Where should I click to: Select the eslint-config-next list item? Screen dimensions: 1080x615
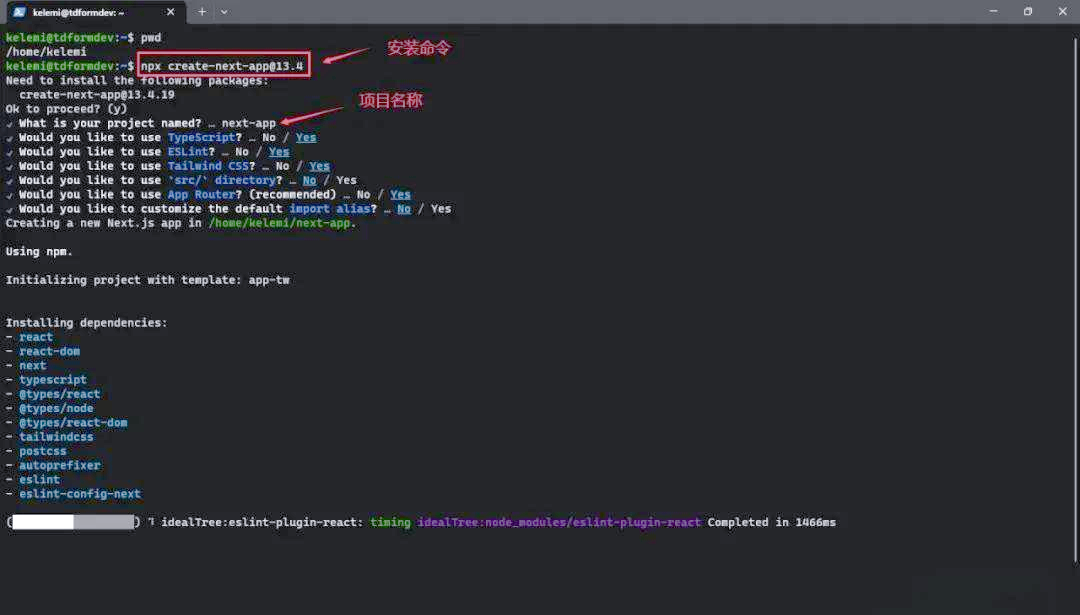(80, 493)
